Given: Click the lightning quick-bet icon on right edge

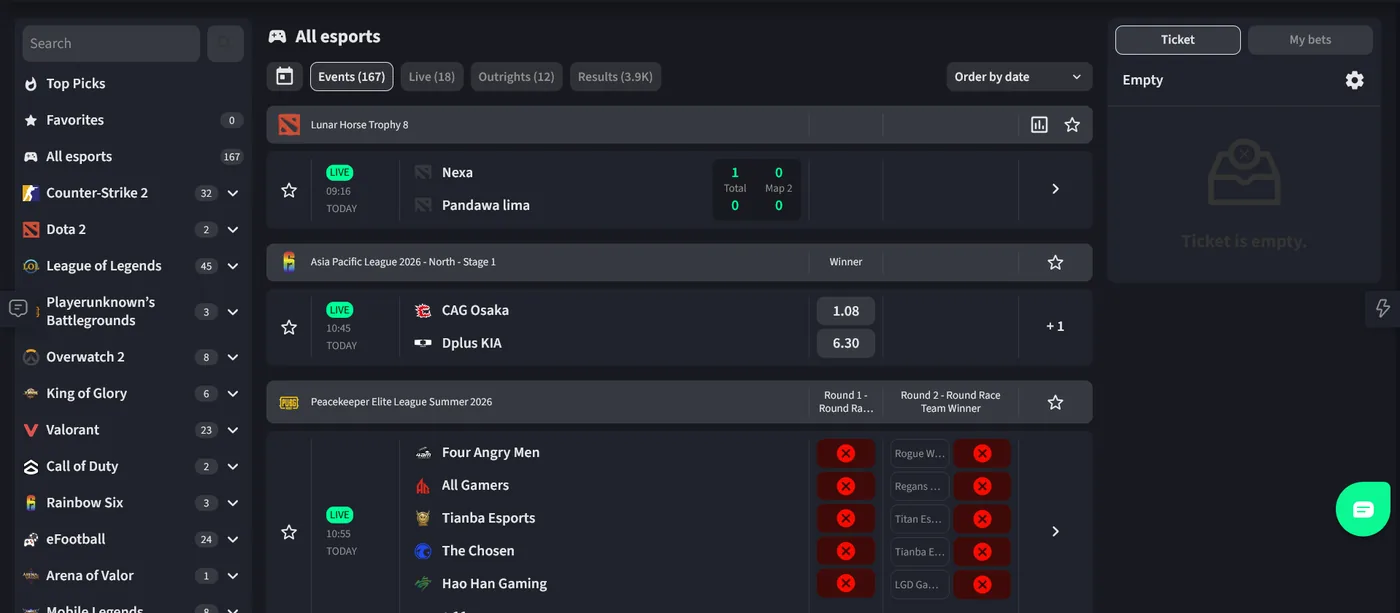Looking at the screenshot, I should click(x=1383, y=308).
